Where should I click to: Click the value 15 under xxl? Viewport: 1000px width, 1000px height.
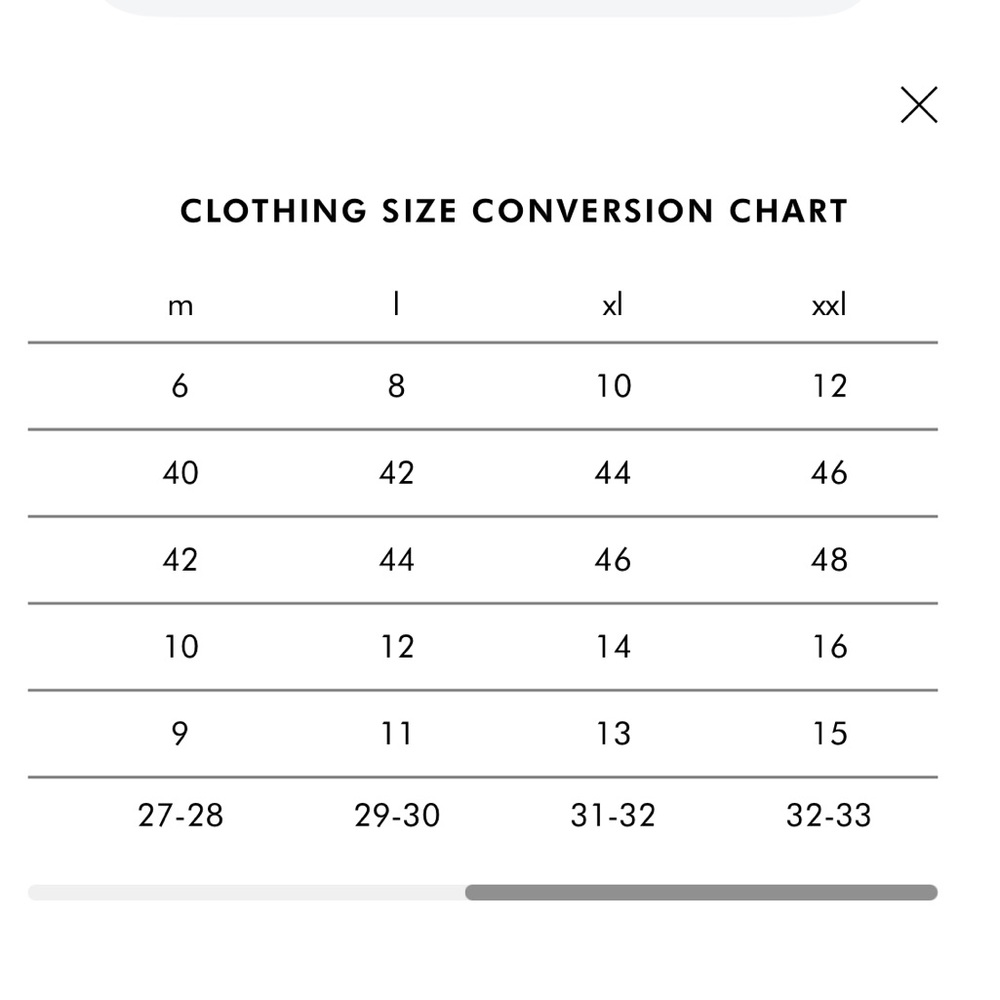pos(829,733)
